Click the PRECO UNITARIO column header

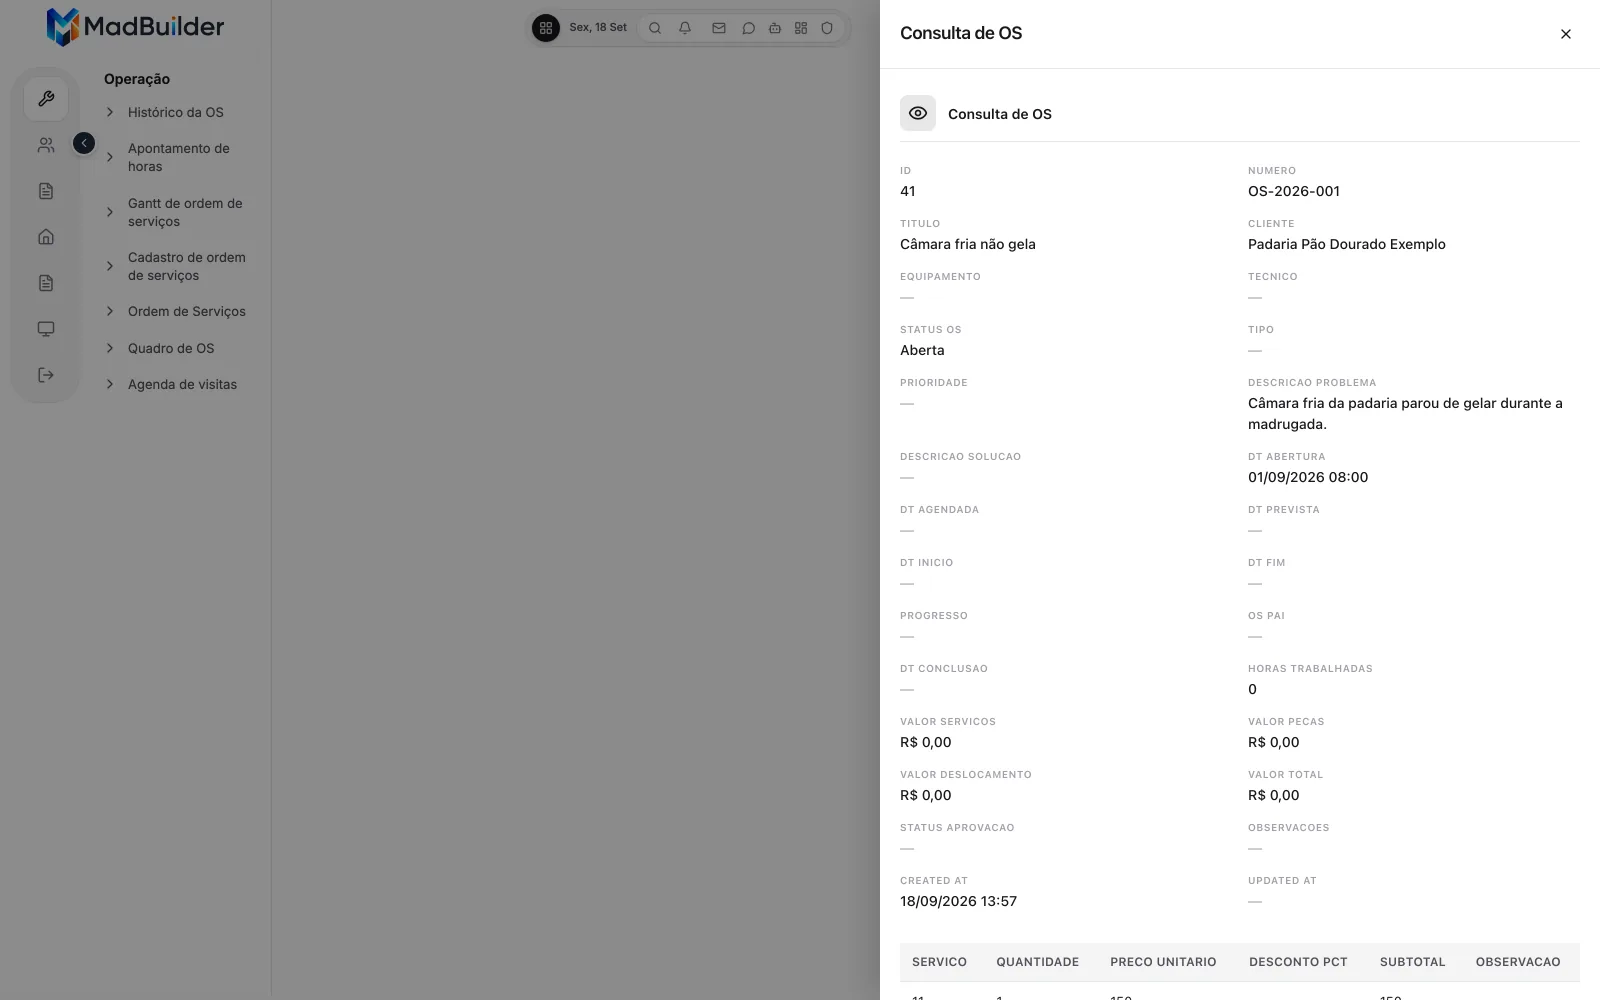1163,962
